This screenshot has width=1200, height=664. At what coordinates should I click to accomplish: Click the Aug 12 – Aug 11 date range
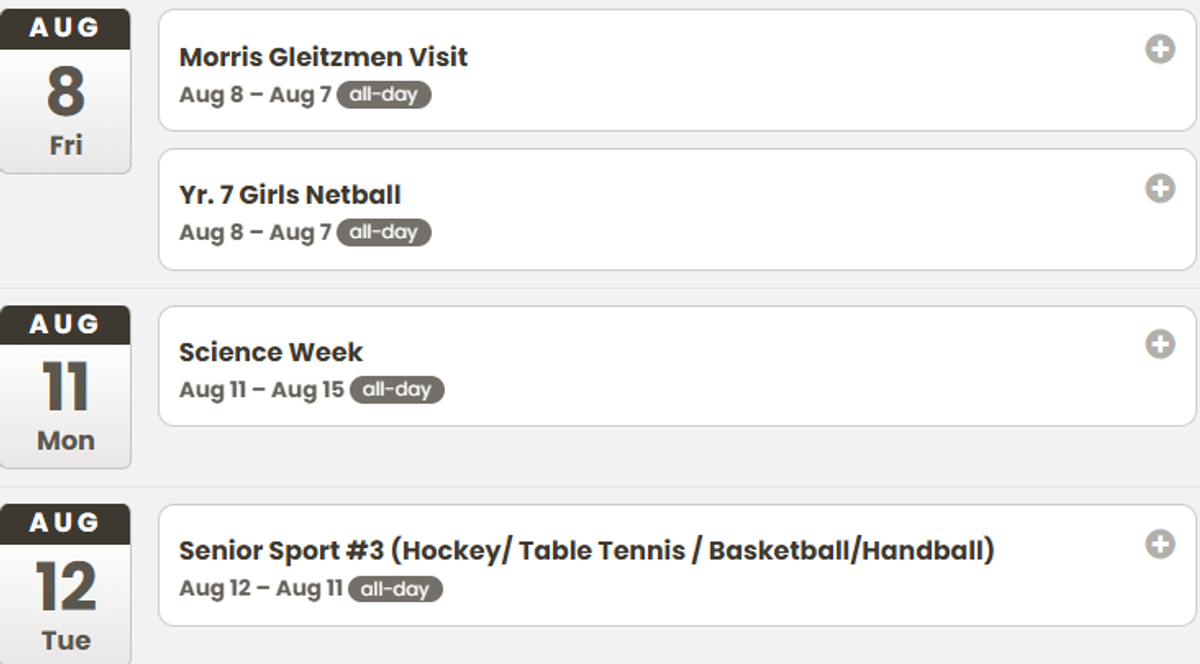260,589
